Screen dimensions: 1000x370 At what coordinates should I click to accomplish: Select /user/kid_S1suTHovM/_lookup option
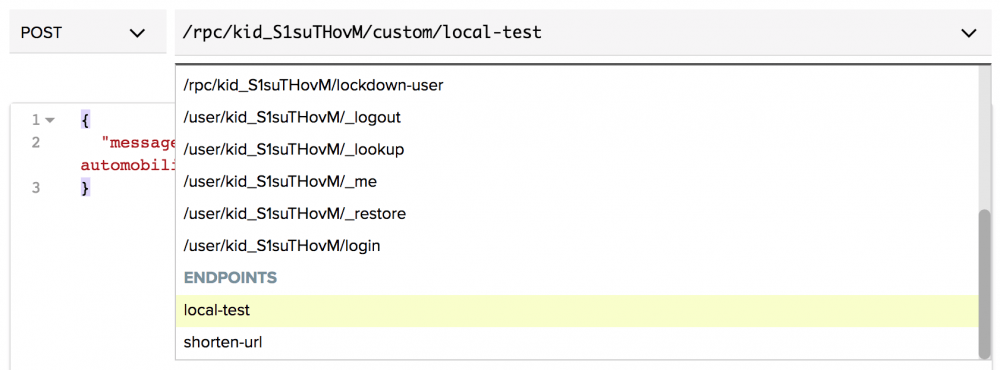pos(577,149)
